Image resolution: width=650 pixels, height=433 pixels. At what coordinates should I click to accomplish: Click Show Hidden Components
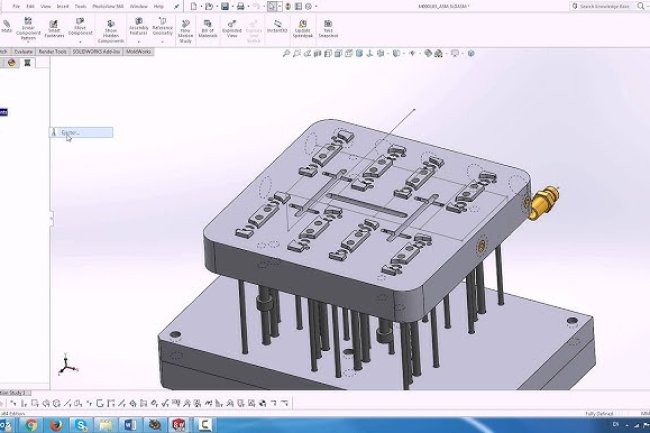[x=111, y=31]
